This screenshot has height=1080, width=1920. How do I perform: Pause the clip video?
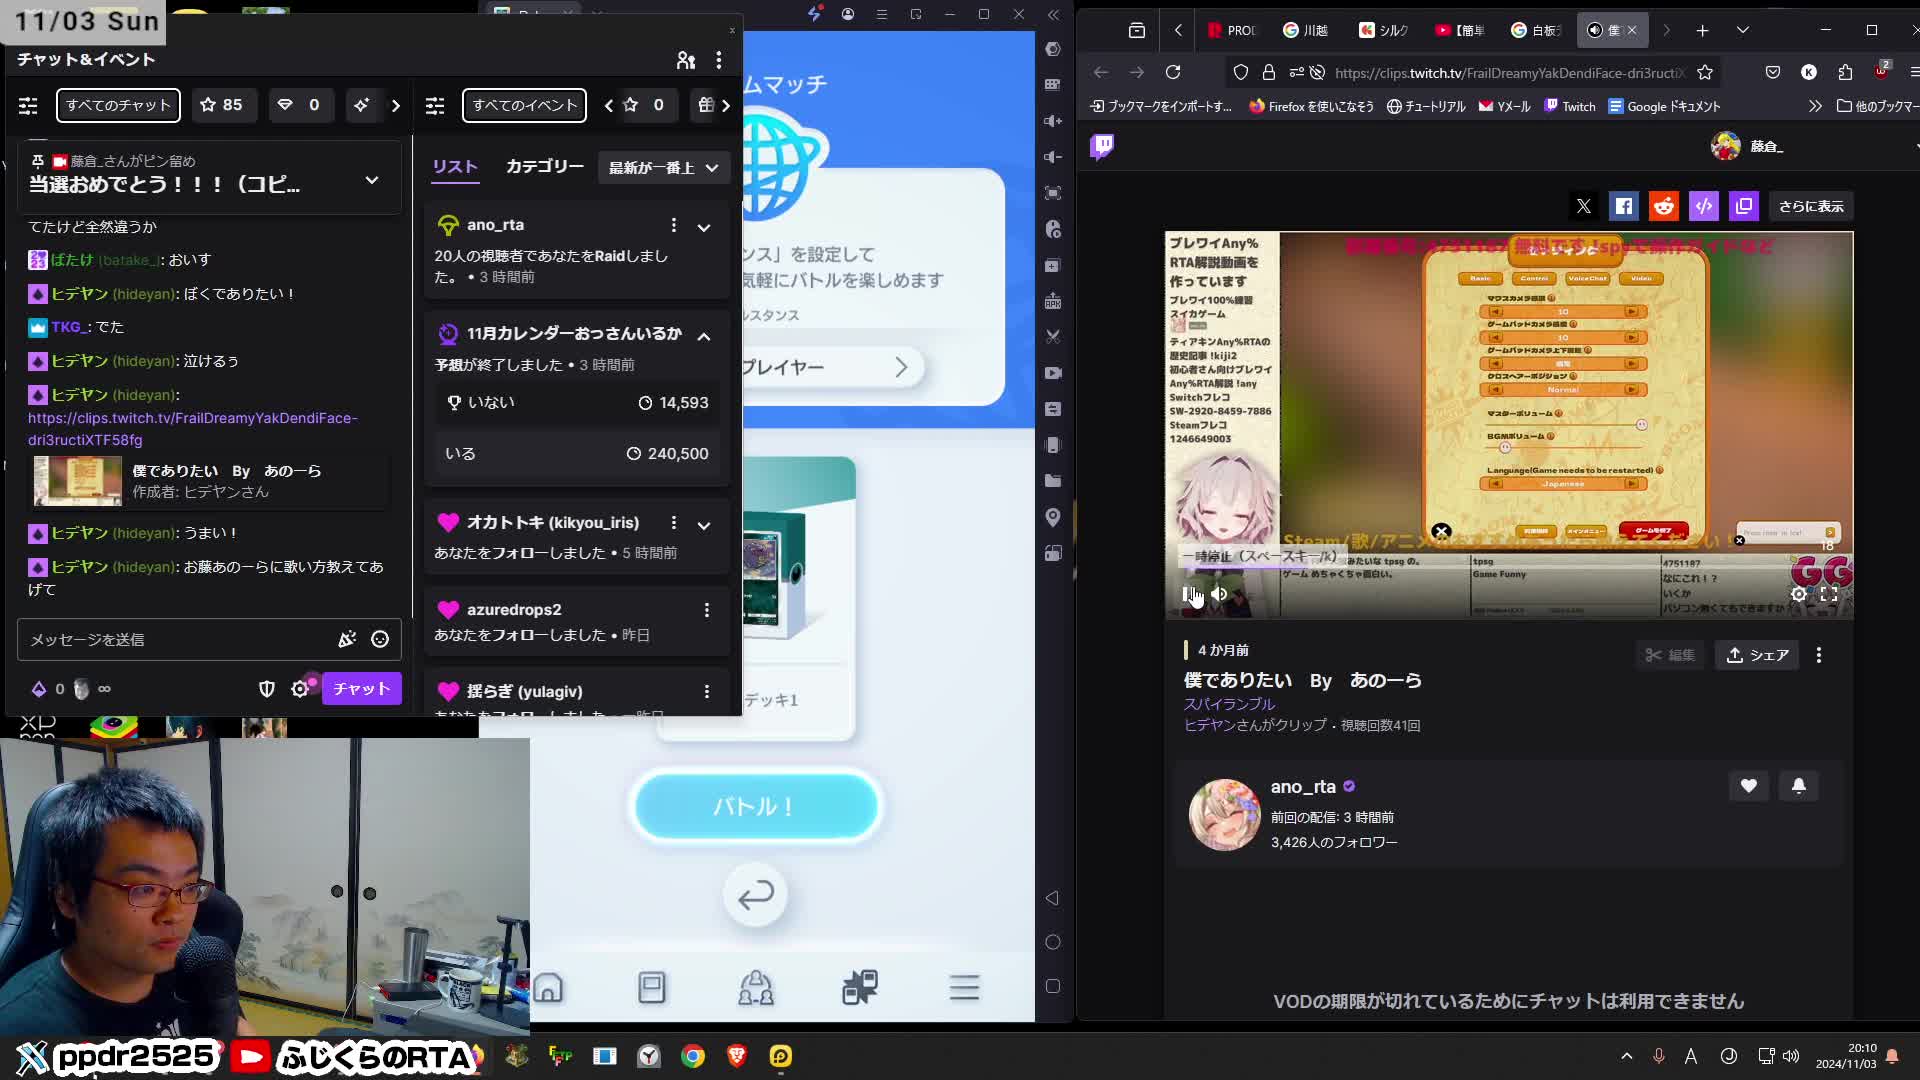(x=1190, y=594)
